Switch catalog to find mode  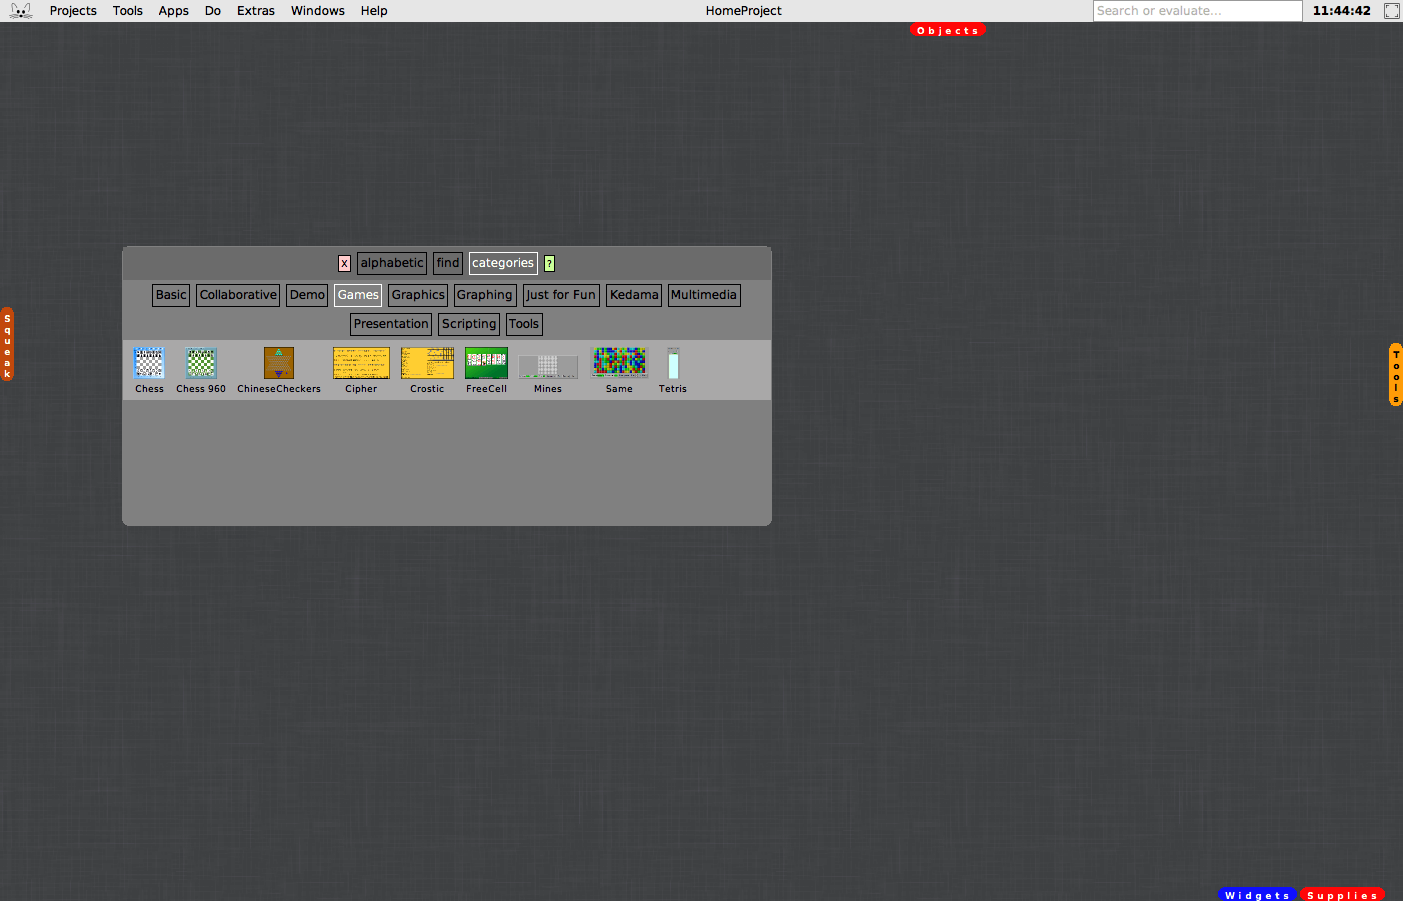(448, 263)
